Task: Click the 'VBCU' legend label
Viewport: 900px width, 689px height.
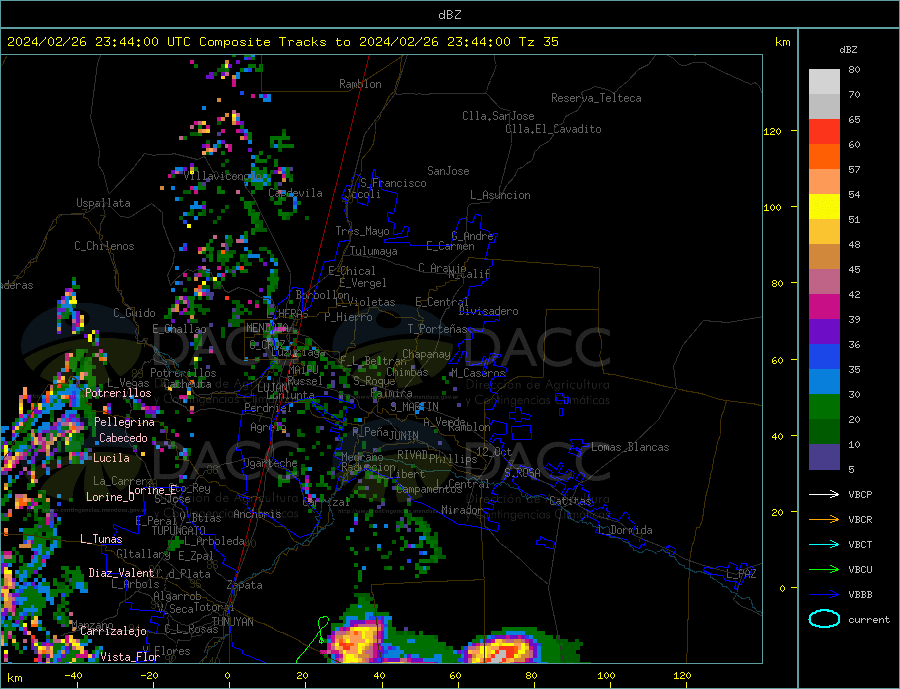Action: coord(860,570)
